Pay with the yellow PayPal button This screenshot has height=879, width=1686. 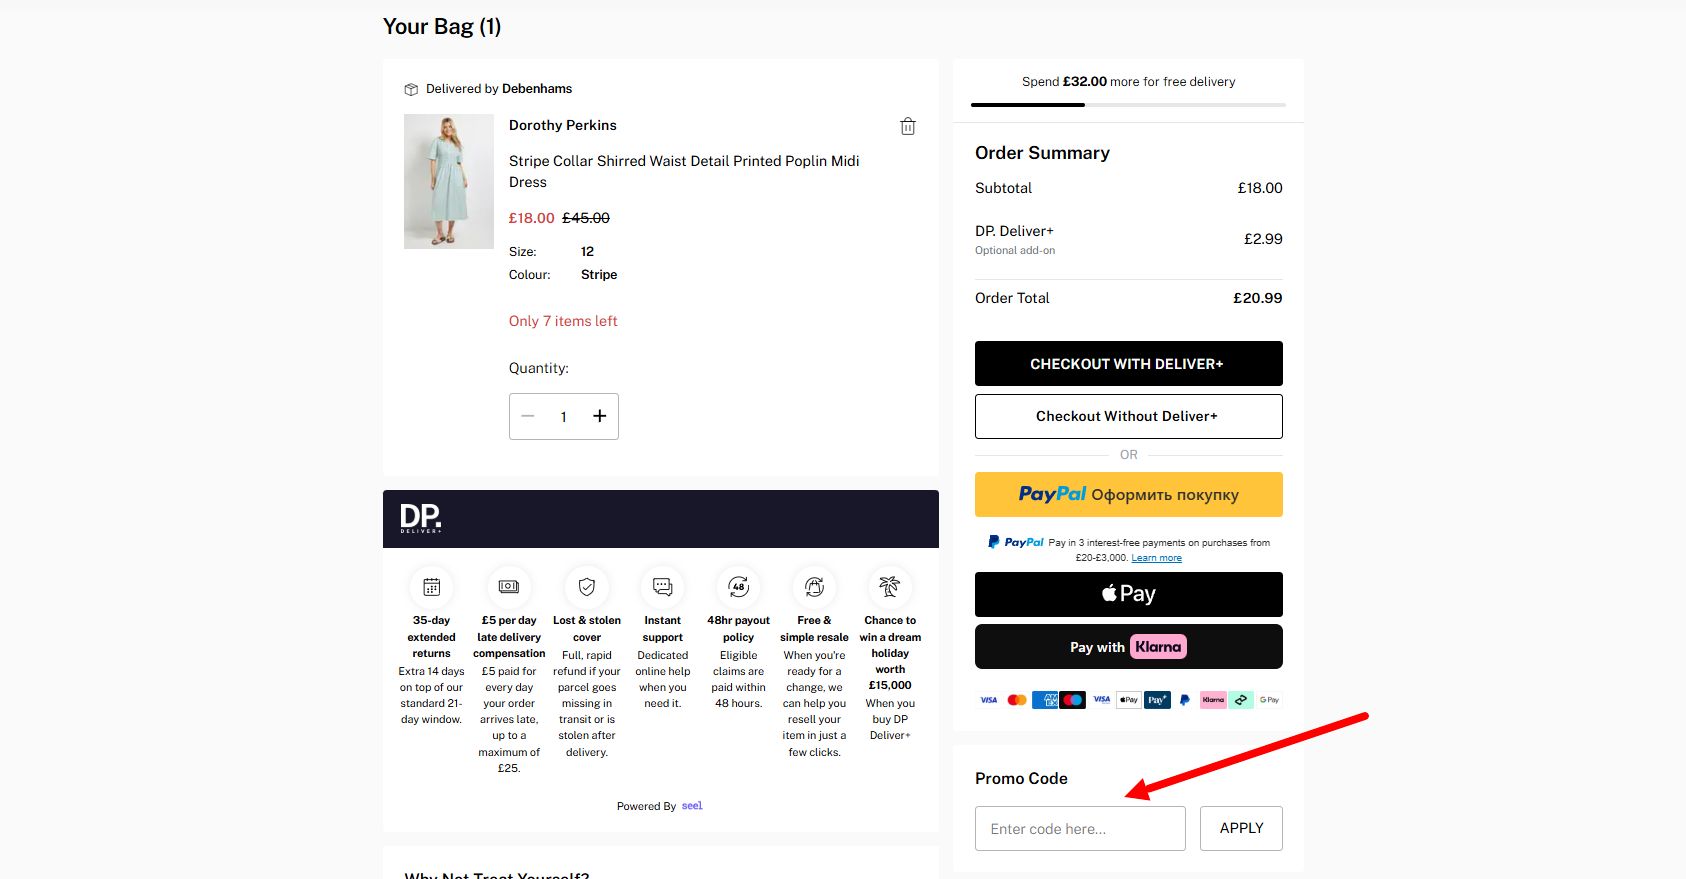pos(1128,494)
